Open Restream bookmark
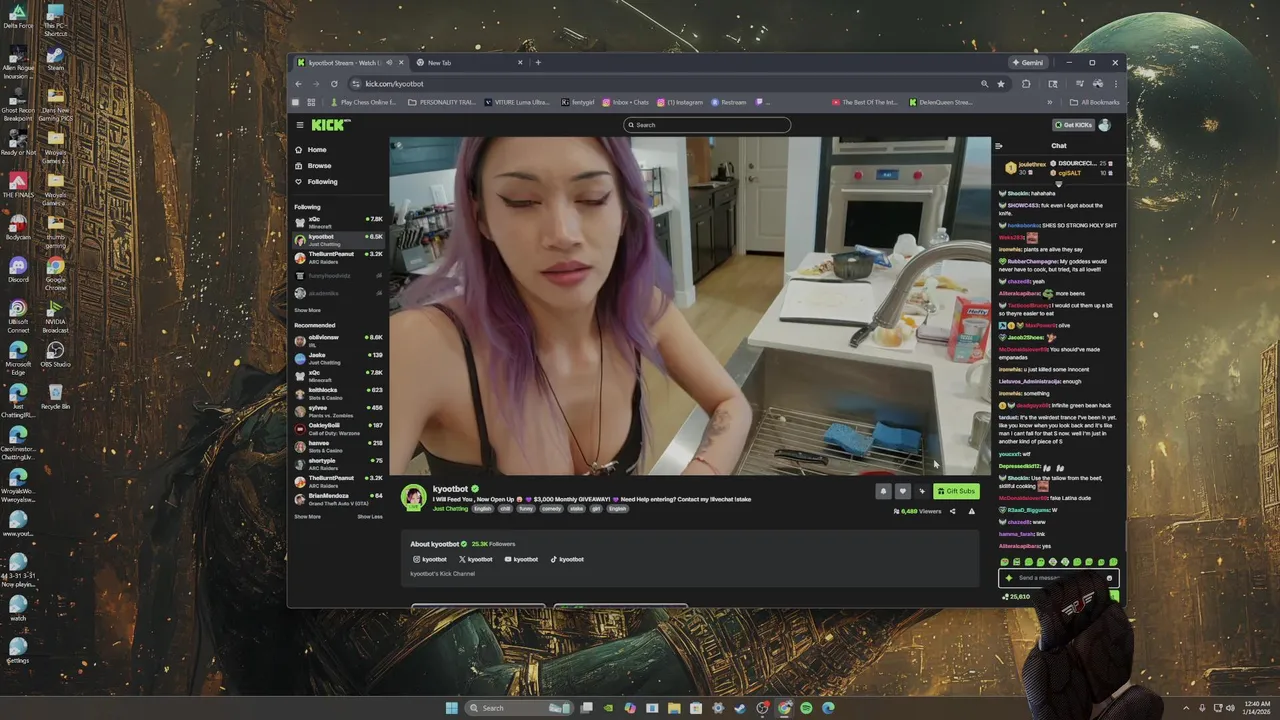1280x720 pixels. (729, 102)
